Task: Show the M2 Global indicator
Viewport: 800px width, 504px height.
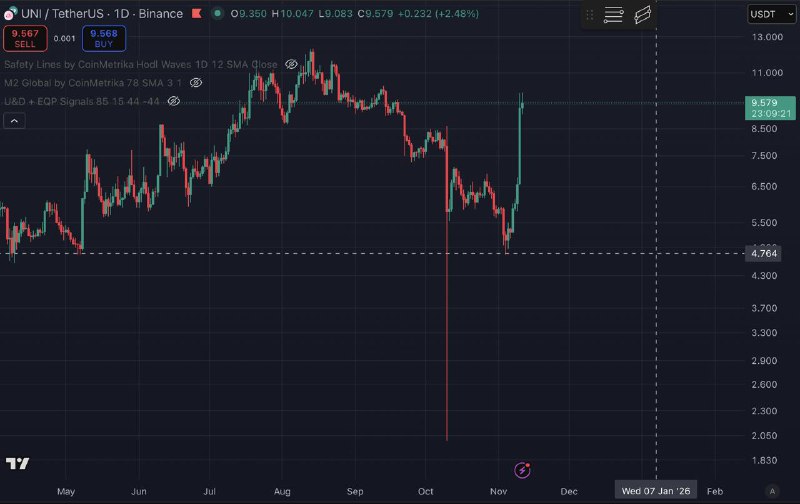Action: click(x=196, y=82)
